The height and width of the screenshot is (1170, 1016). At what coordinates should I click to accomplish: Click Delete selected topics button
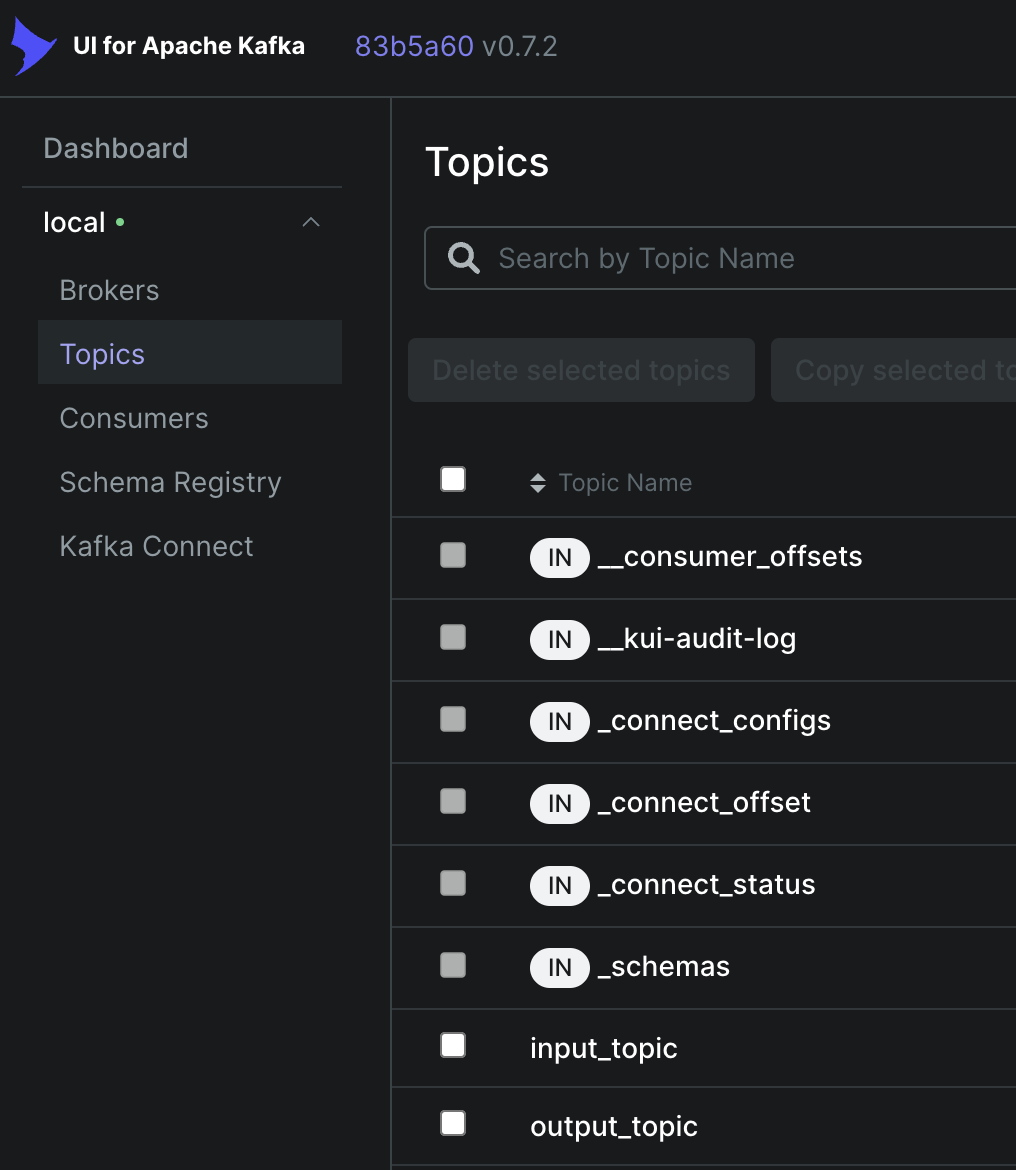coord(581,370)
